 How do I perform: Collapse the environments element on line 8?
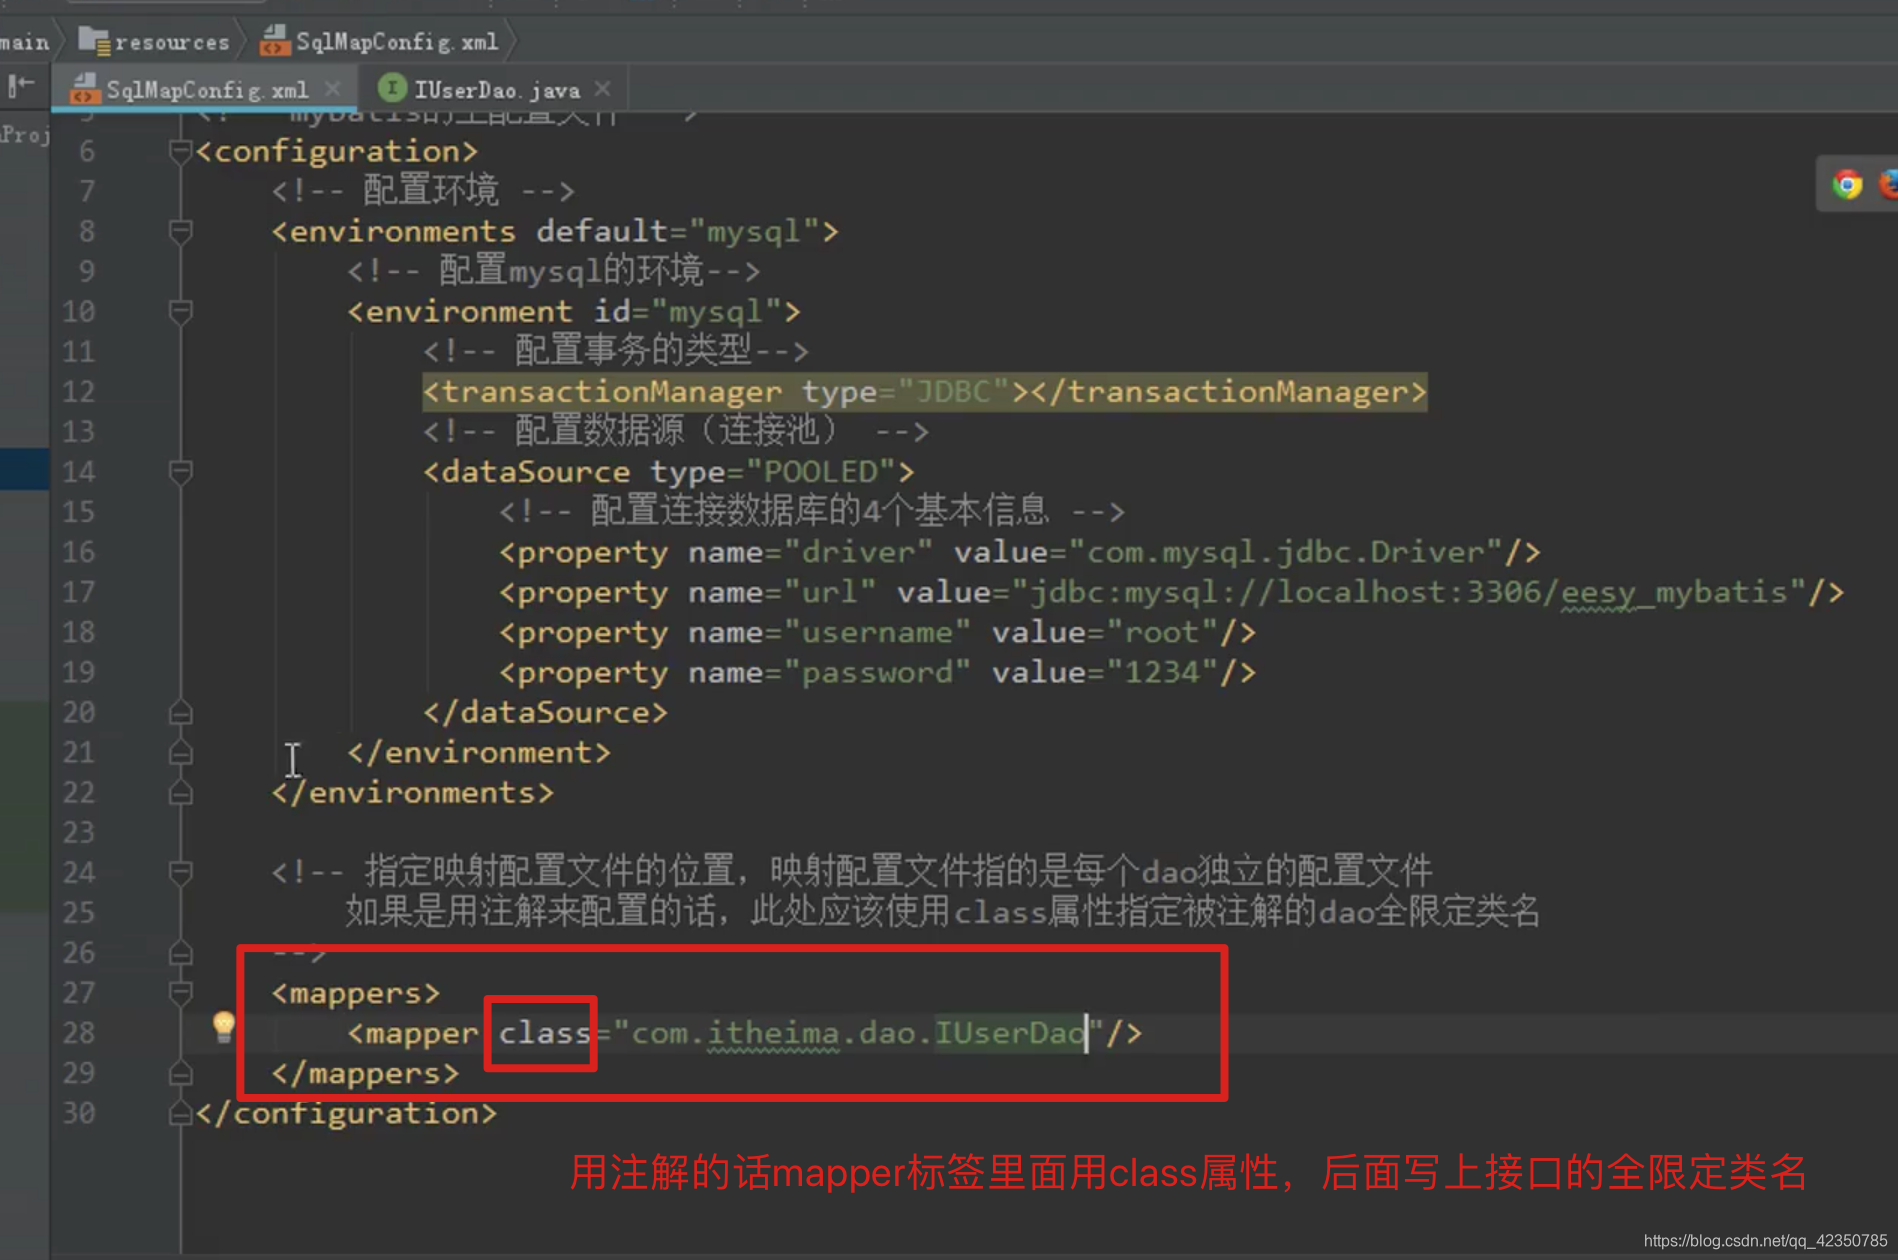click(180, 232)
